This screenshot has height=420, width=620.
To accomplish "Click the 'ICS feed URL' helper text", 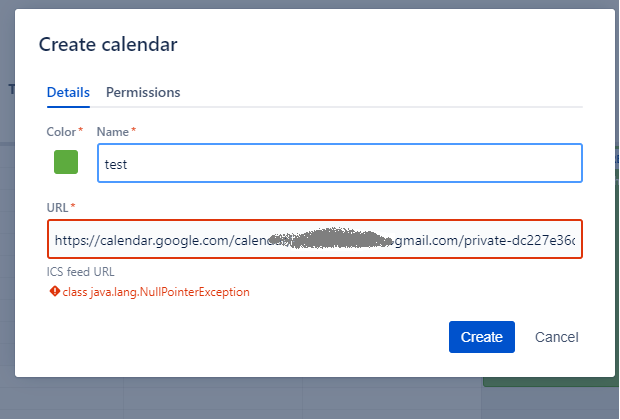I will pos(80,272).
